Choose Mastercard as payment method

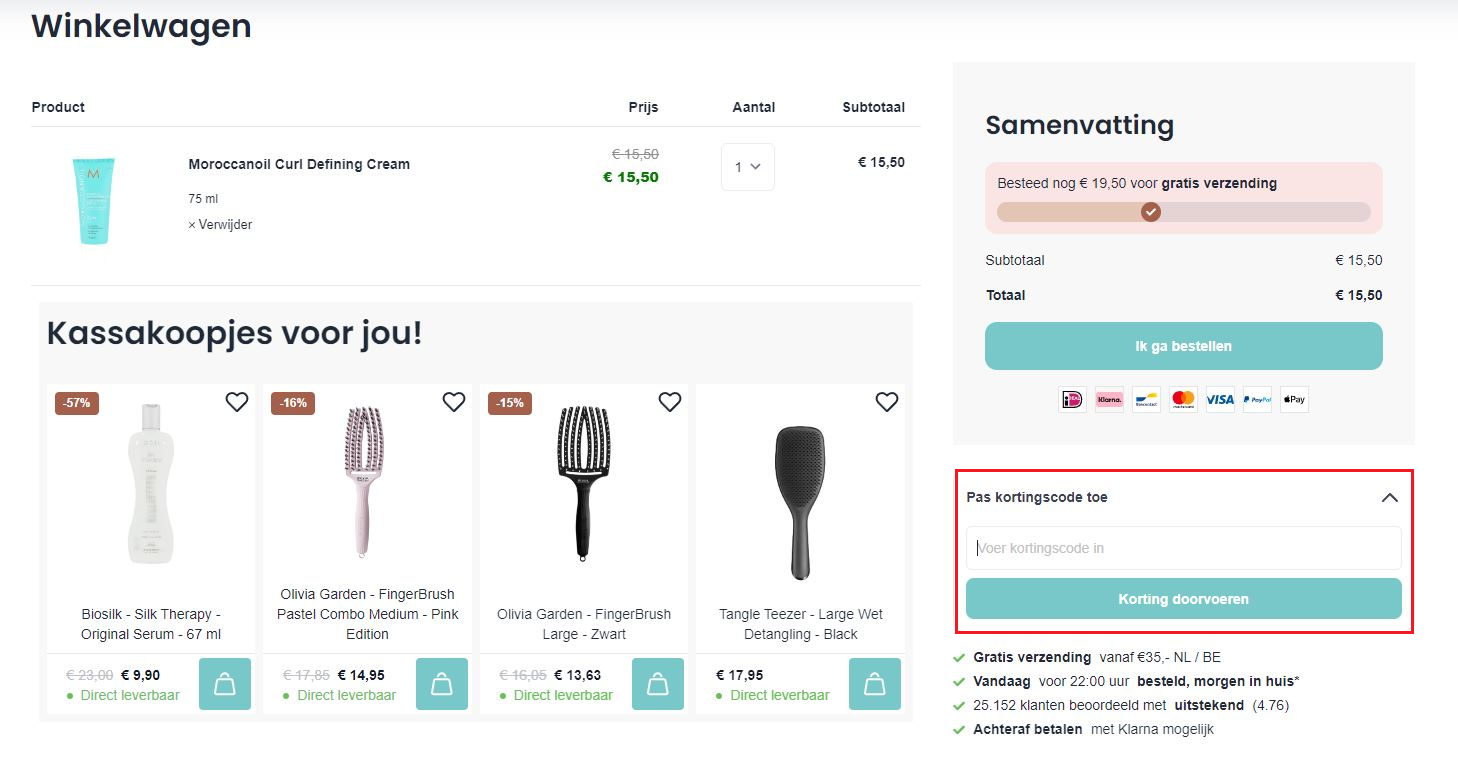(x=1182, y=399)
